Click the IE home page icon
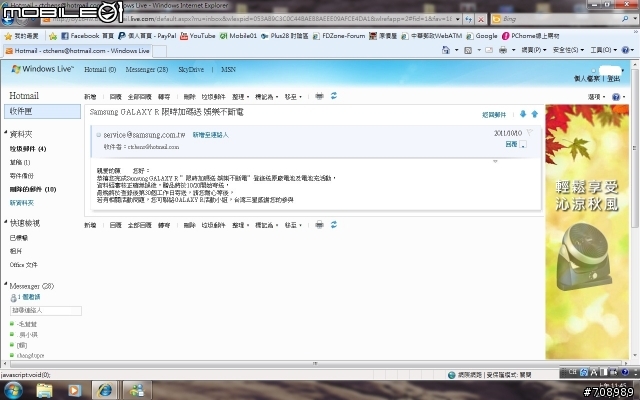 pos(446,50)
